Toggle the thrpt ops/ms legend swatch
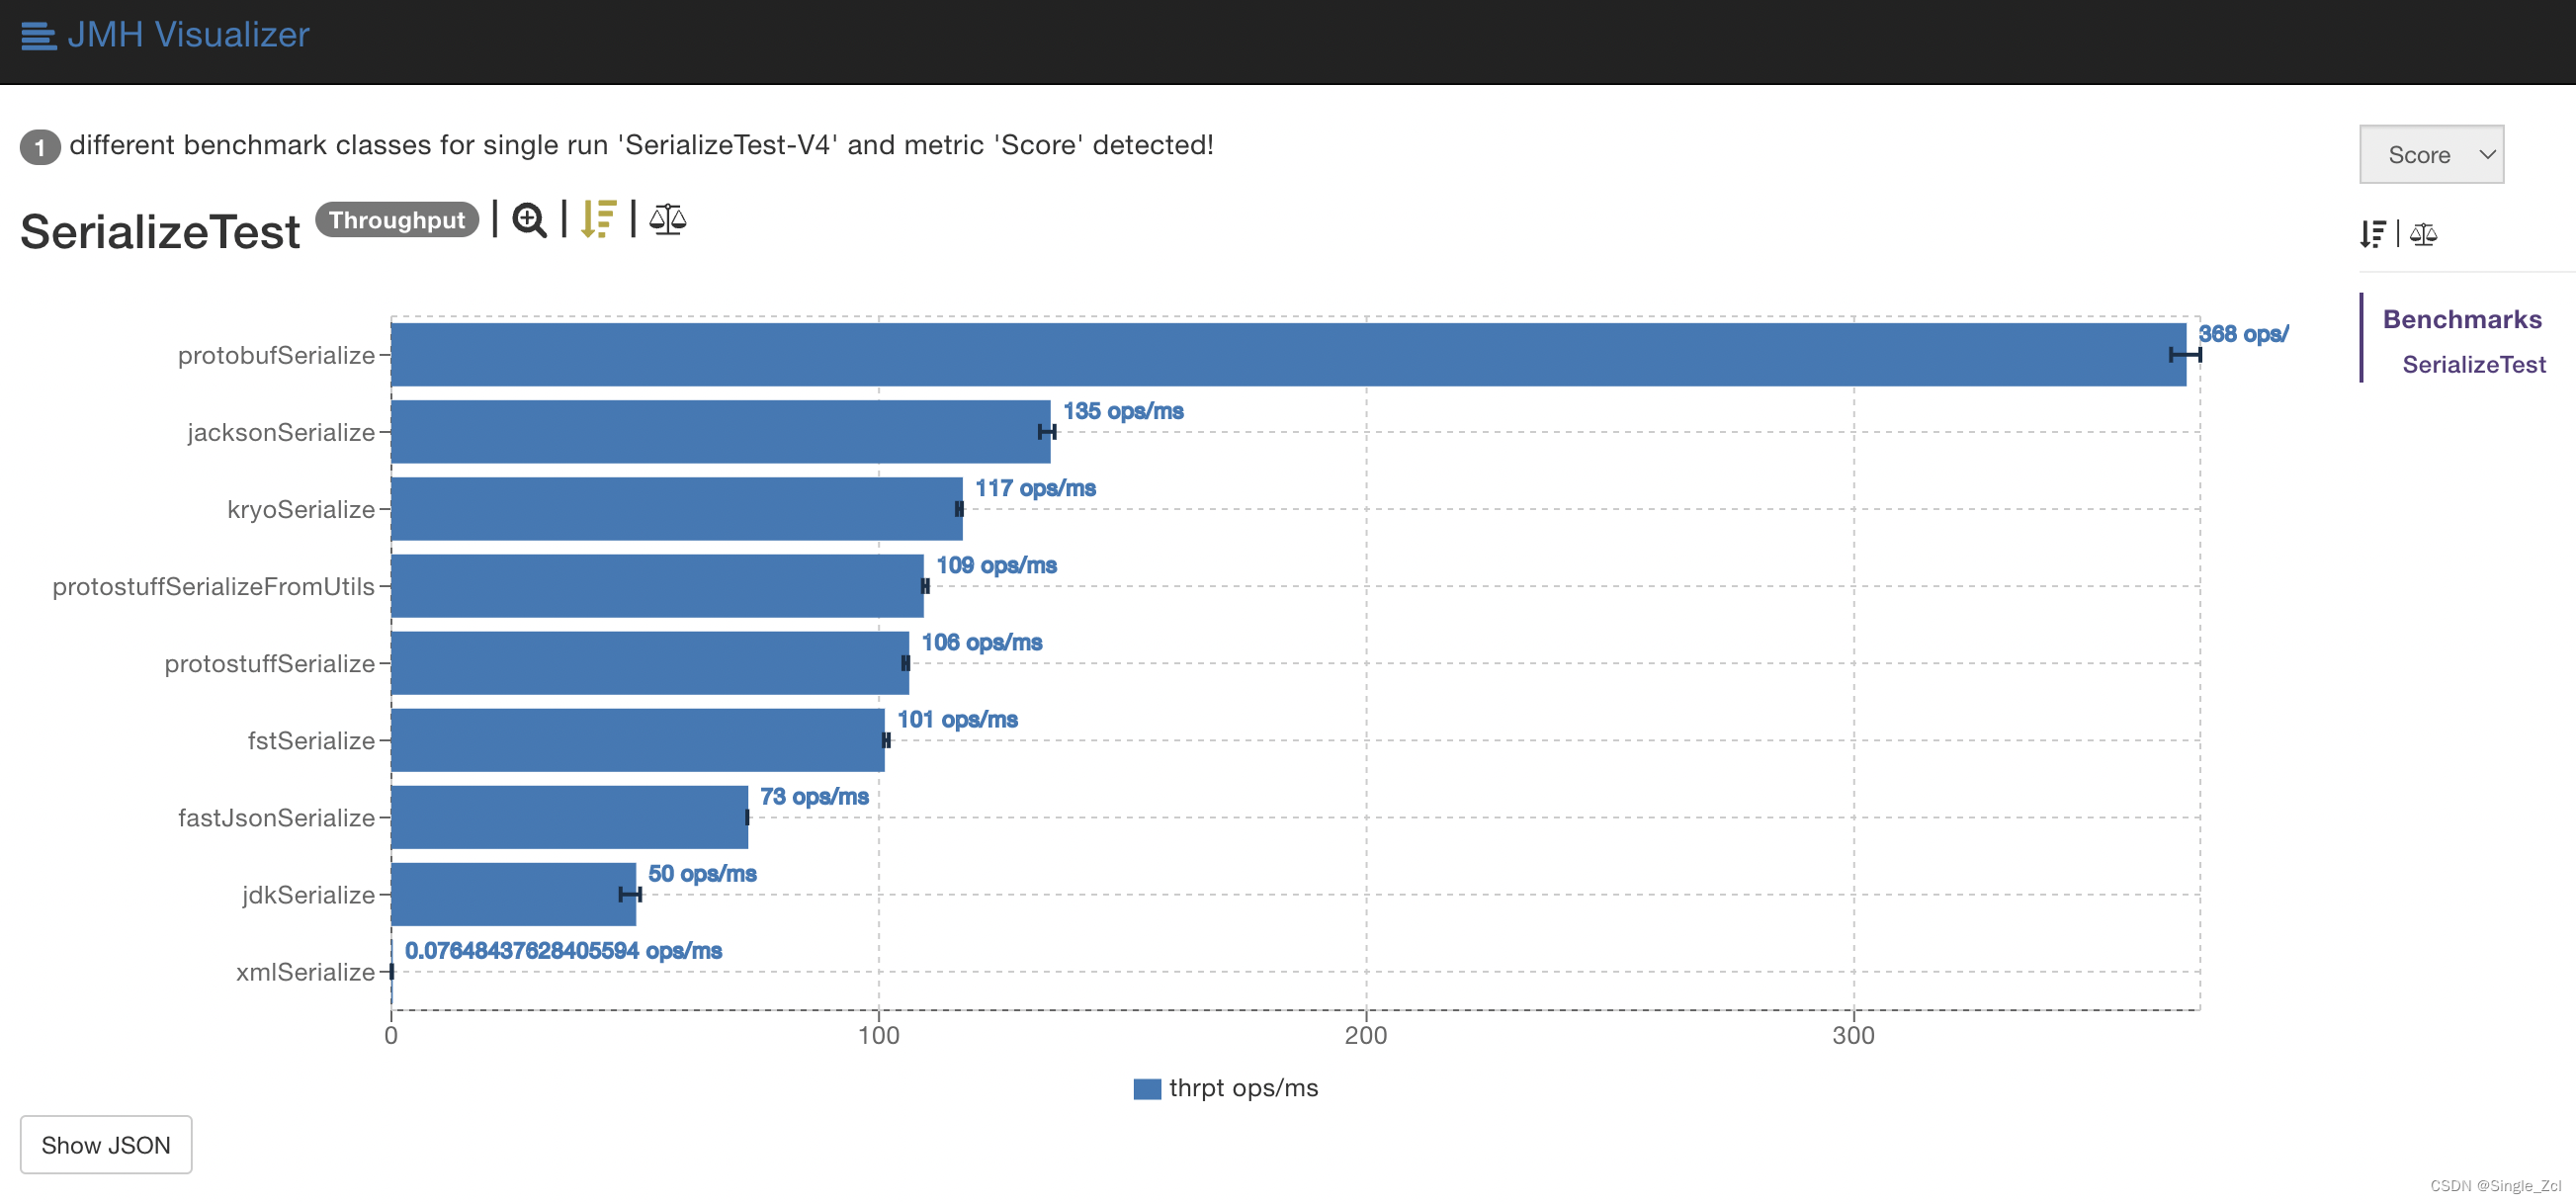 [1146, 1089]
